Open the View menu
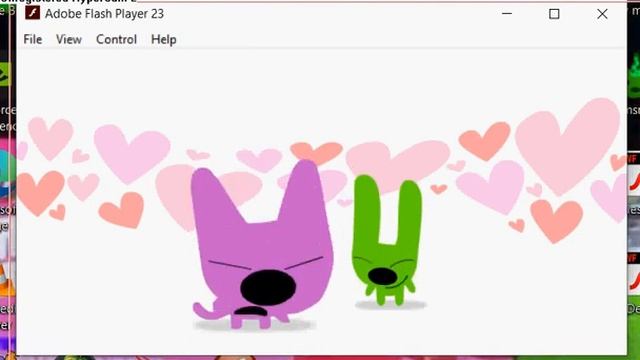Screen dimensions: 640x360 click(x=69, y=40)
